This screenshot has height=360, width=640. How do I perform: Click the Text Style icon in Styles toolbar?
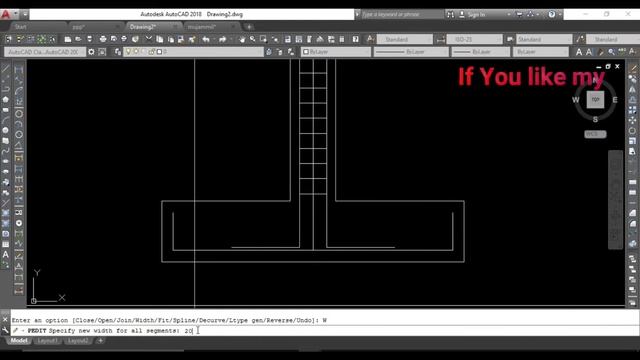(x=370, y=39)
